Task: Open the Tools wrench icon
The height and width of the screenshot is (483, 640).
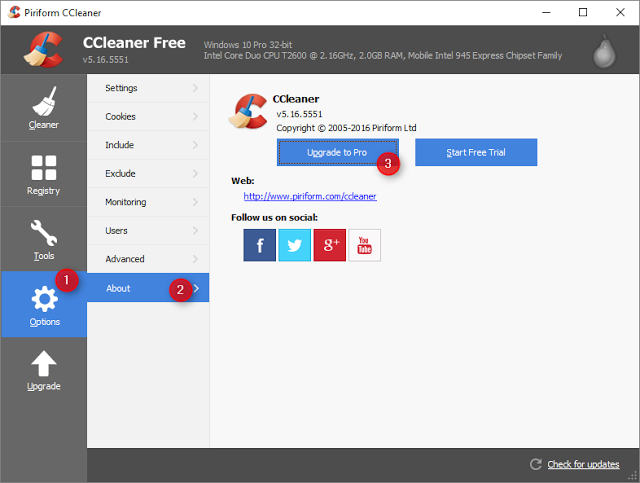Action: [44, 233]
